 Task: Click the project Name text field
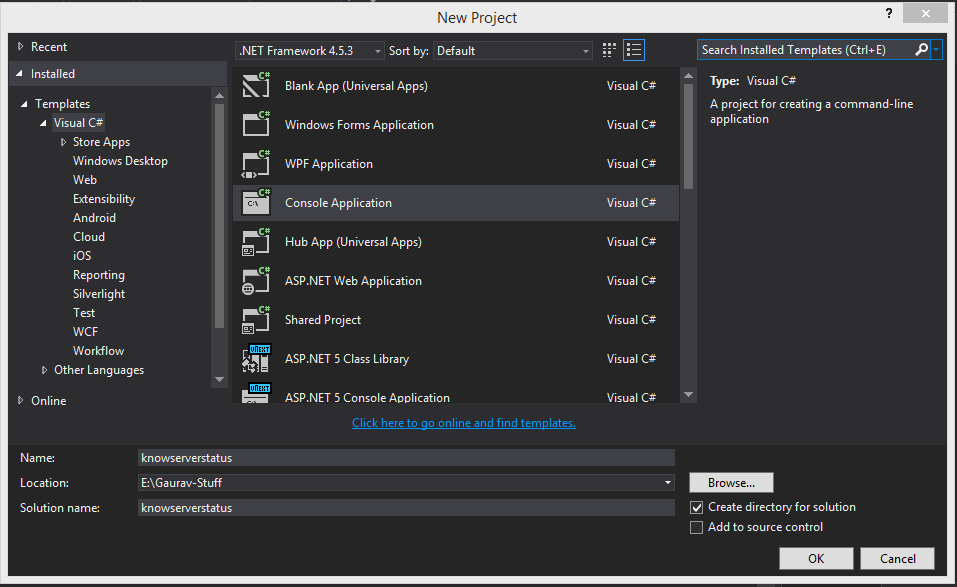pos(406,458)
